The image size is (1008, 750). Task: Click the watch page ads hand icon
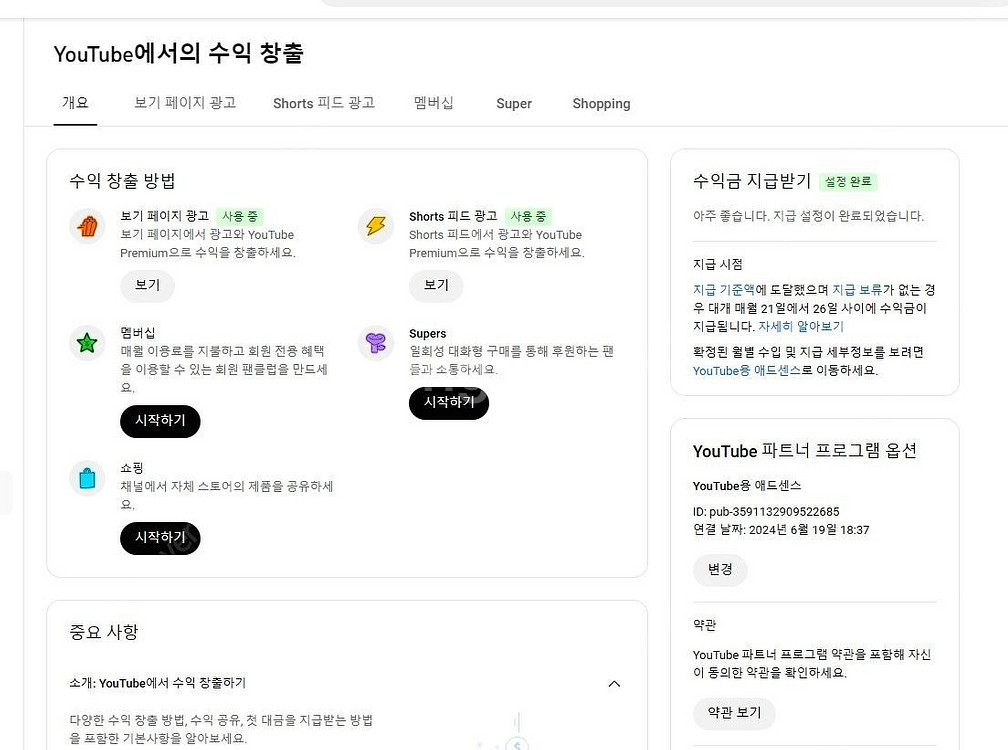click(87, 226)
